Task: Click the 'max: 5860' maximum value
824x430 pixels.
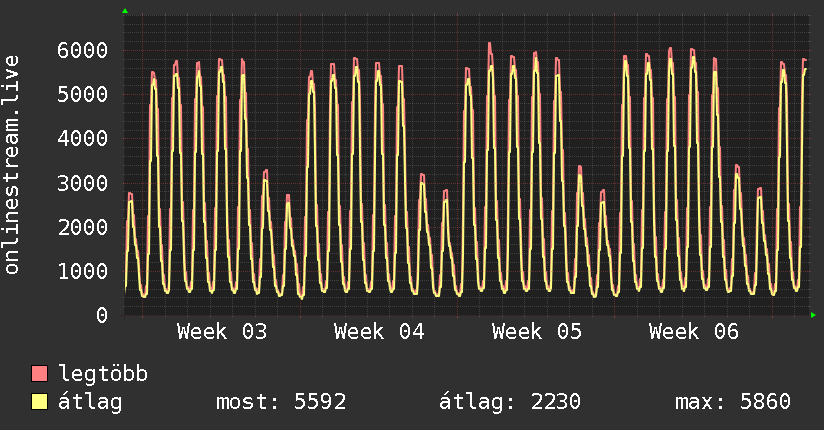Action: 733,402
